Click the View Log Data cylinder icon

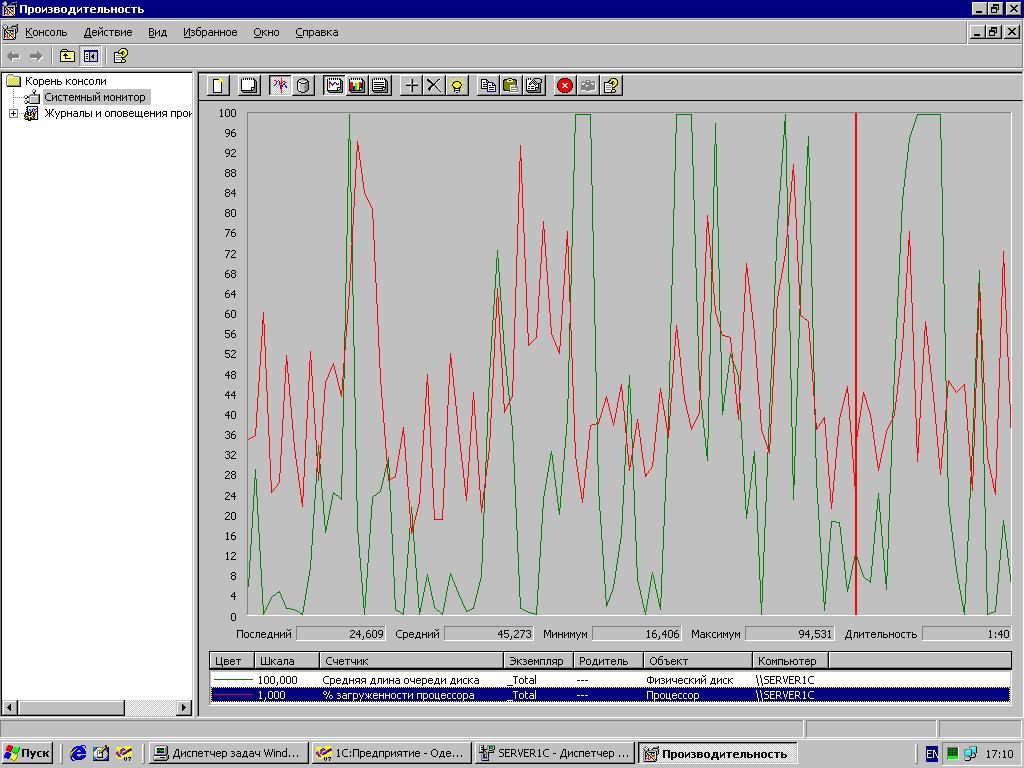coord(304,86)
